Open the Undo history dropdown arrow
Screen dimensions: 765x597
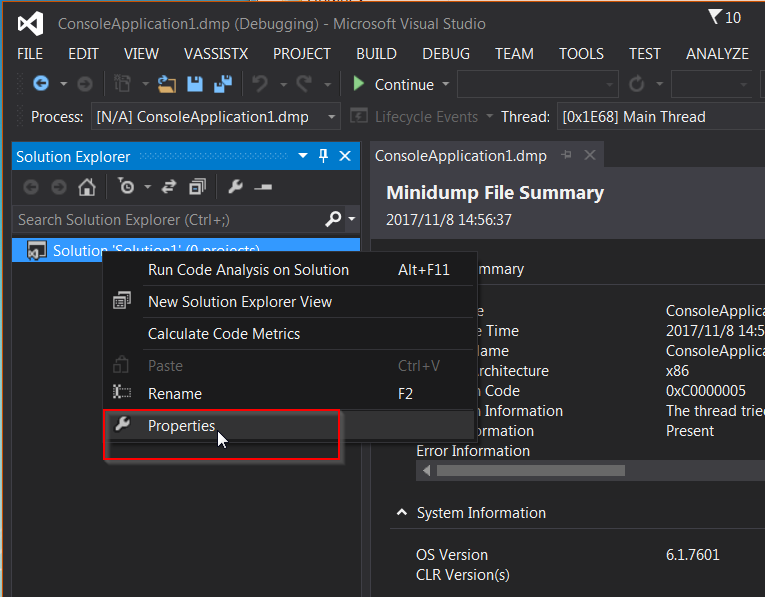(x=283, y=84)
